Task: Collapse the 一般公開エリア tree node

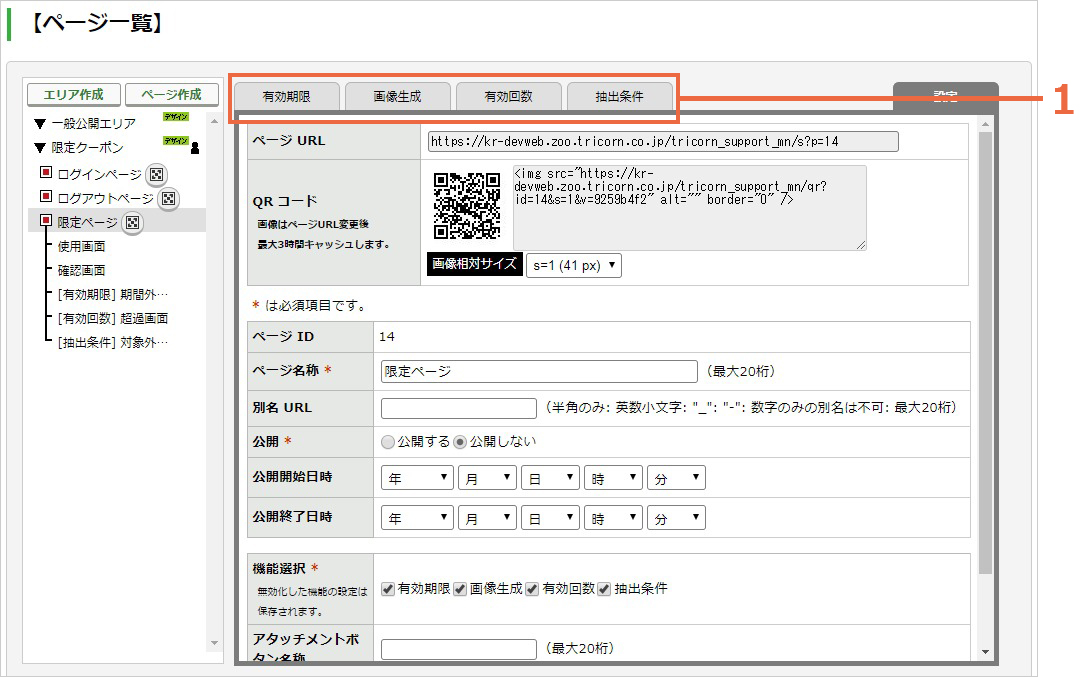Action: [x=40, y=124]
